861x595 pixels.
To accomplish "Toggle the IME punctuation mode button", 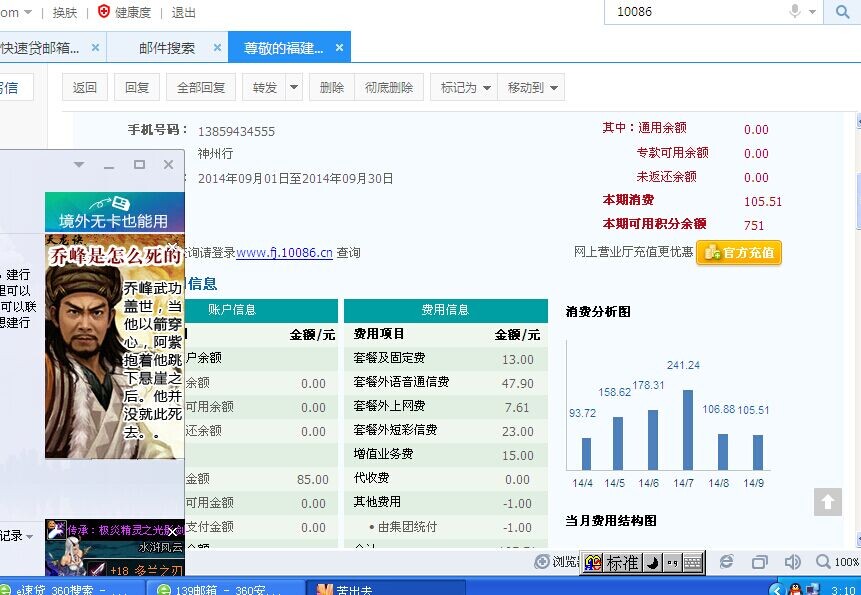I will pos(670,563).
